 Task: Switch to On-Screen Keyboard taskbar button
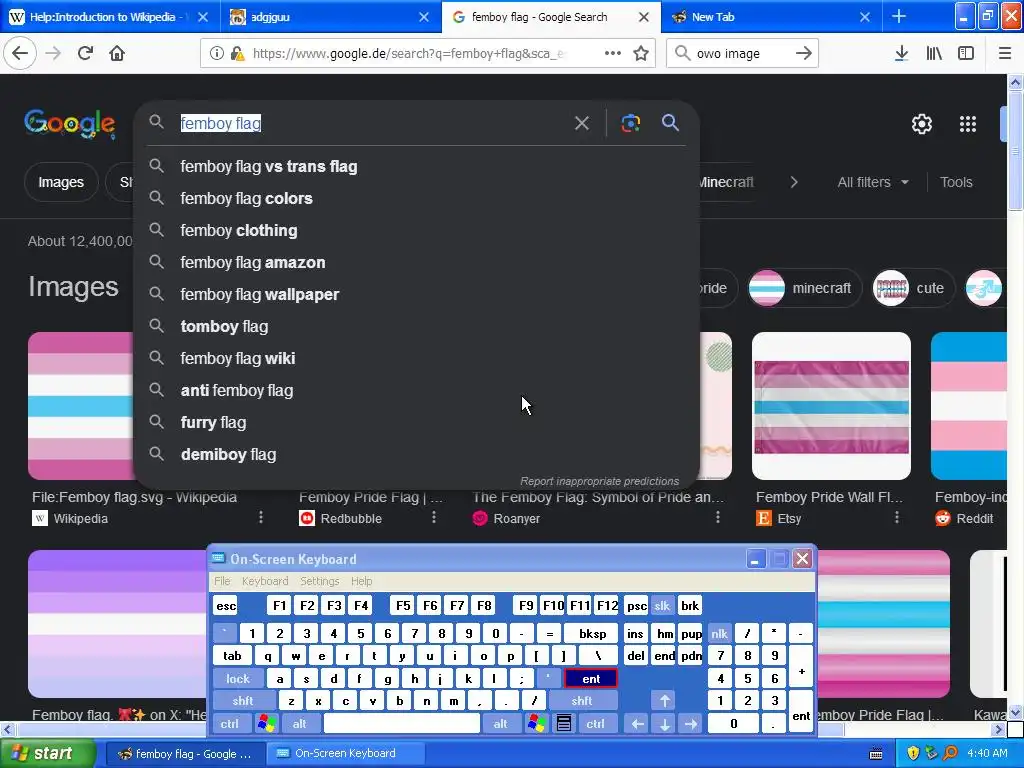pos(345,753)
